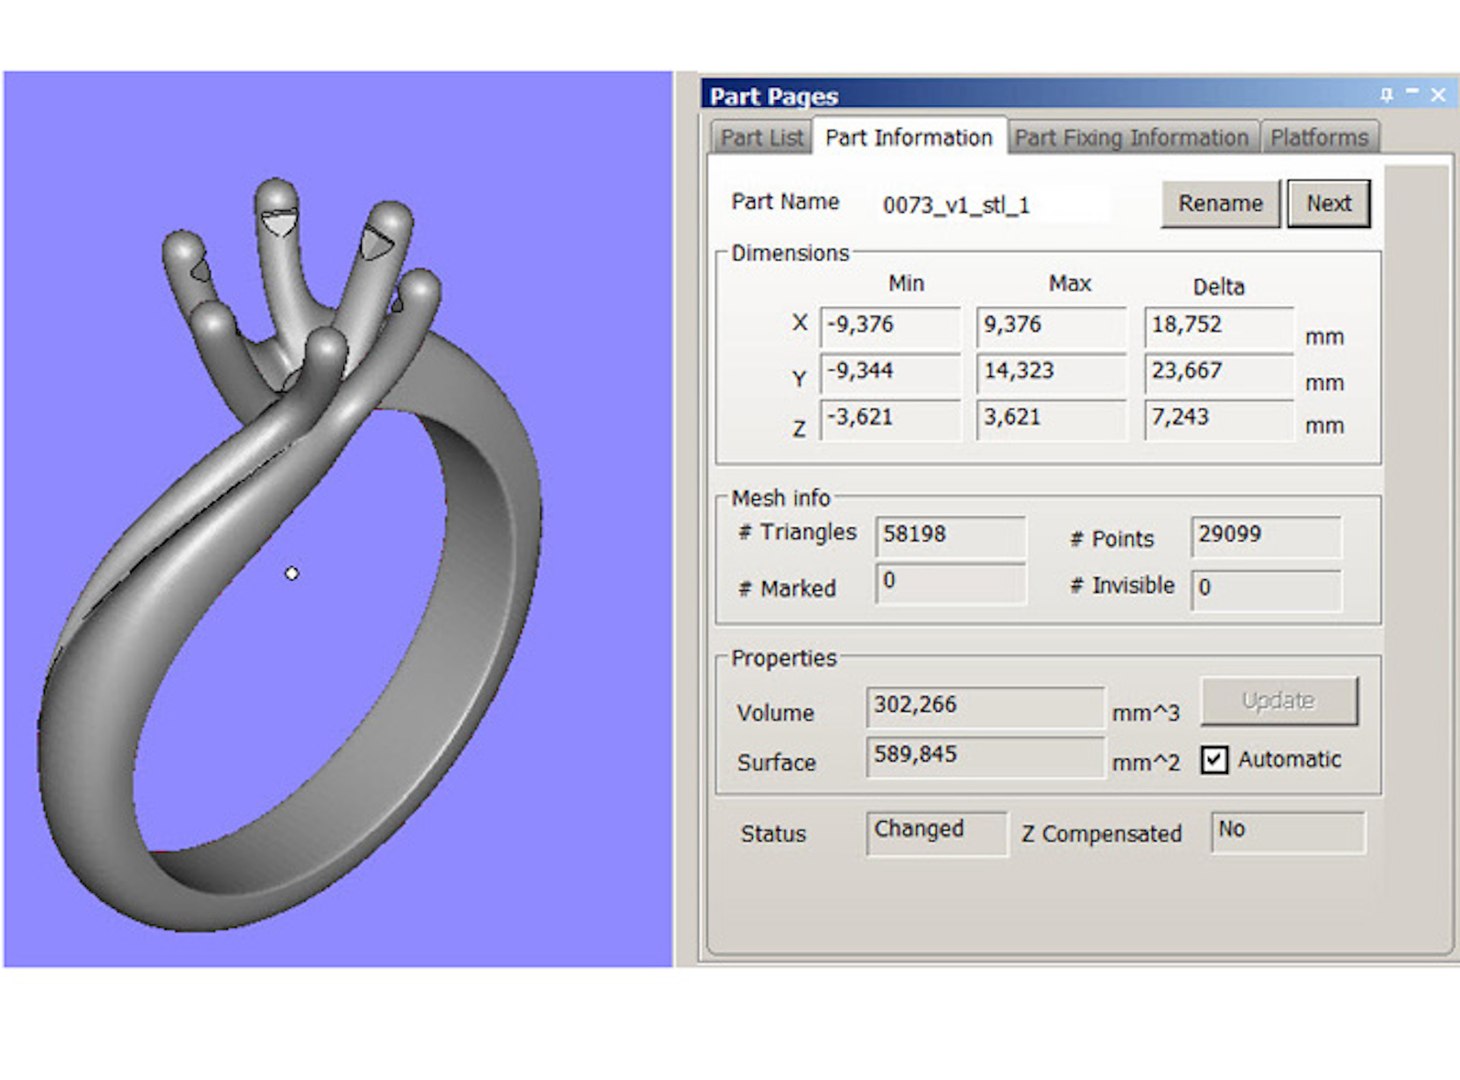The width and height of the screenshot is (1460, 1080).
Task: Click the Rename button
Action: pyautogui.click(x=1220, y=204)
